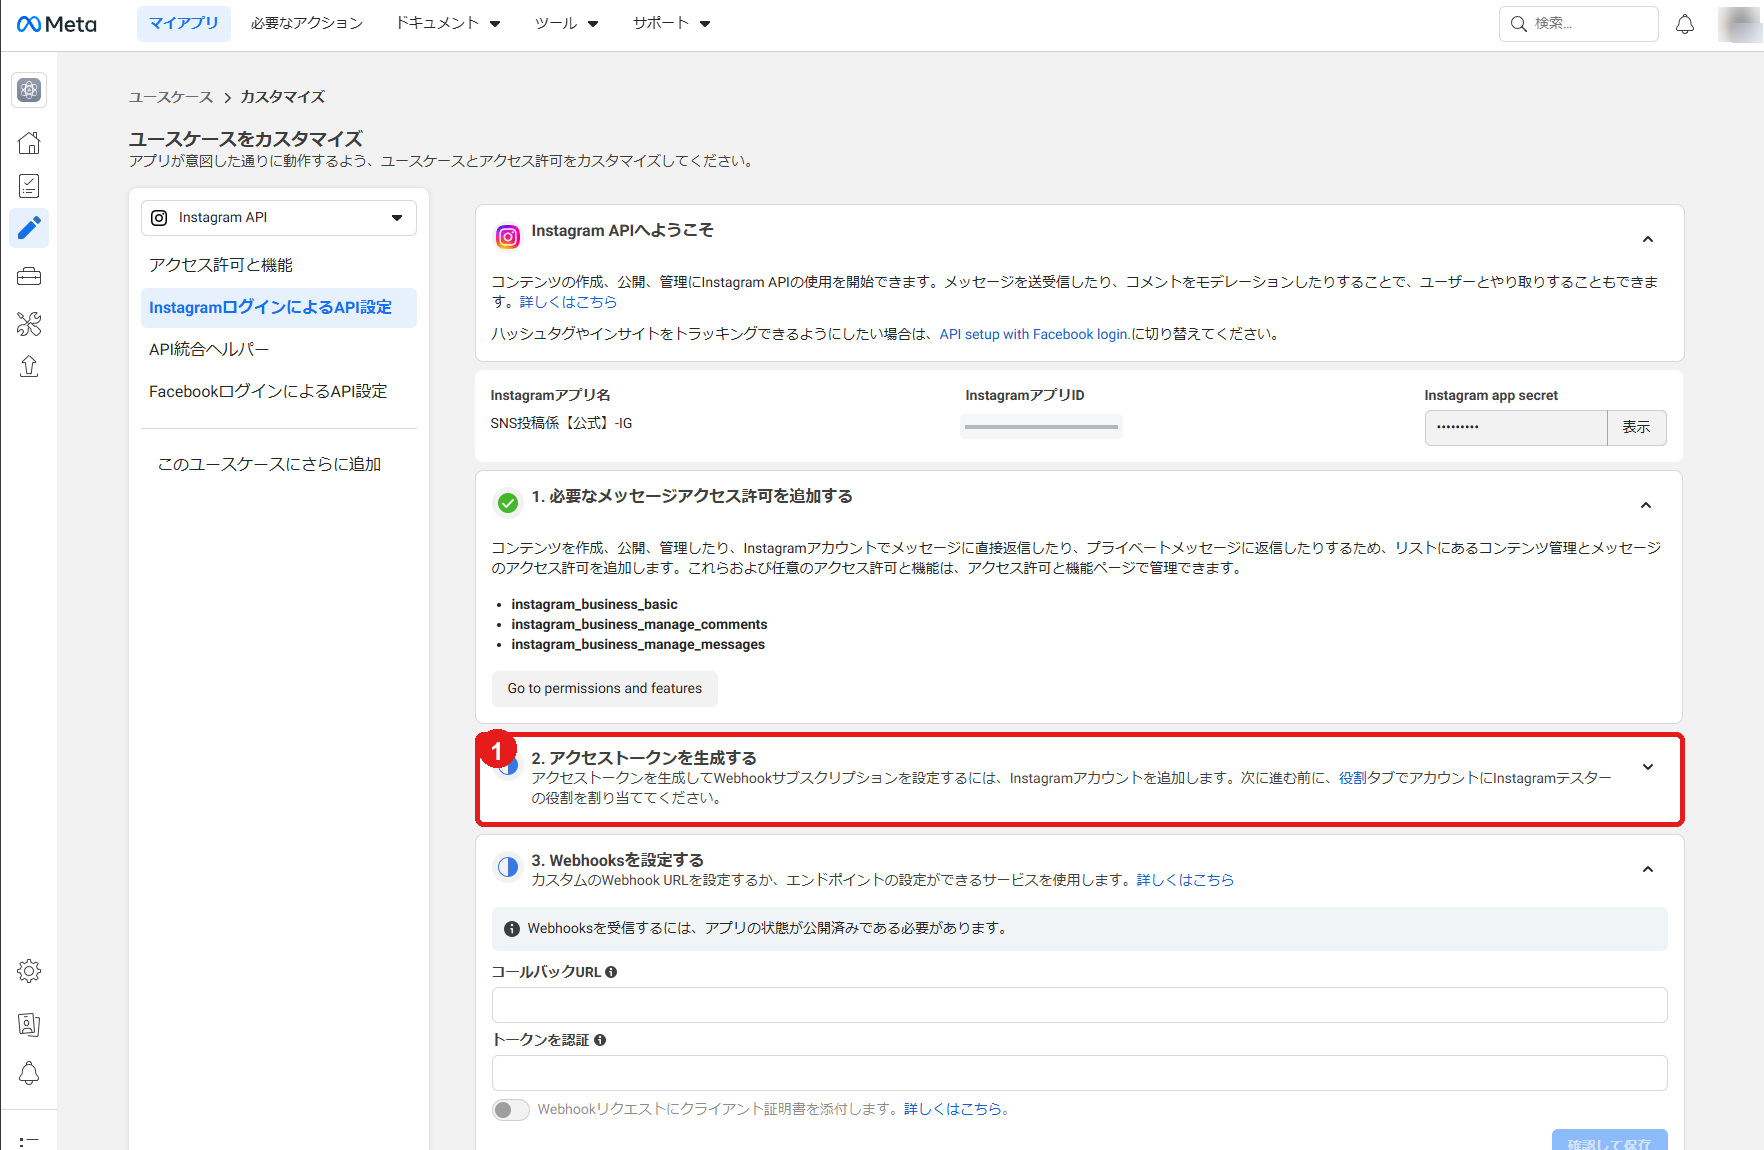Collapse step 3 Webhooksを設定する section
The image size is (1764, 1150).
pyautogui.click(x=1648, y=870)
